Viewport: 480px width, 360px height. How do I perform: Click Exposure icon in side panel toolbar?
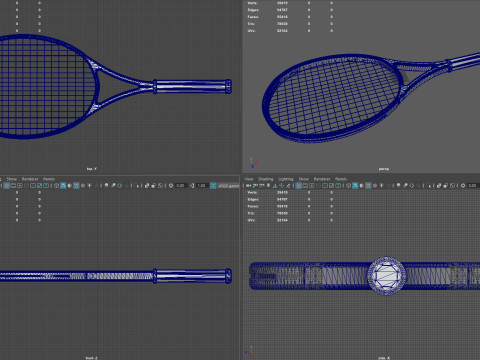[463, 186]
